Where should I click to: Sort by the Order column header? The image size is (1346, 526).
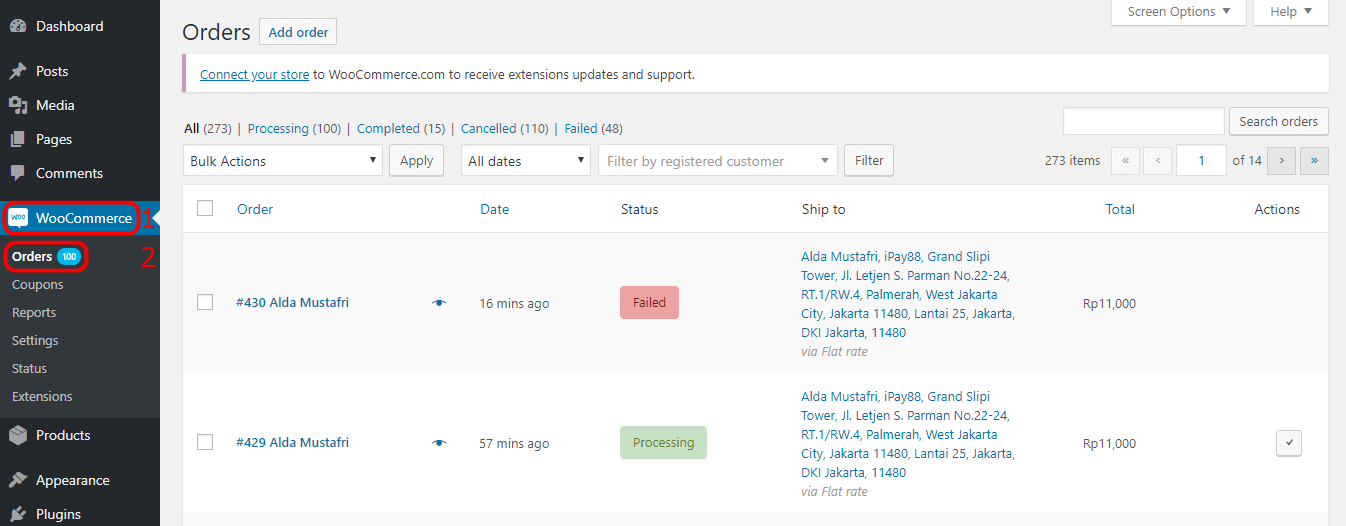(255, 209)
